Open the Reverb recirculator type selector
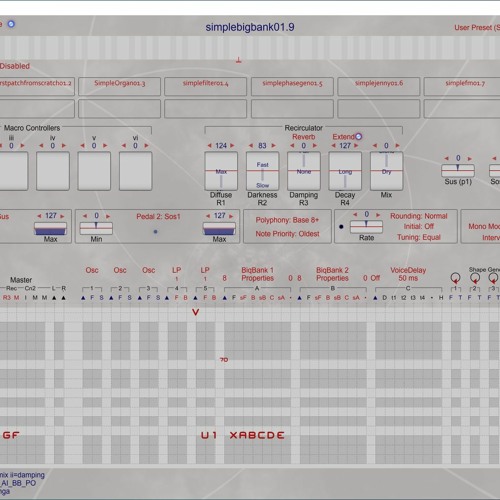The width and height of the screenshot is (500, 500). 304,137
